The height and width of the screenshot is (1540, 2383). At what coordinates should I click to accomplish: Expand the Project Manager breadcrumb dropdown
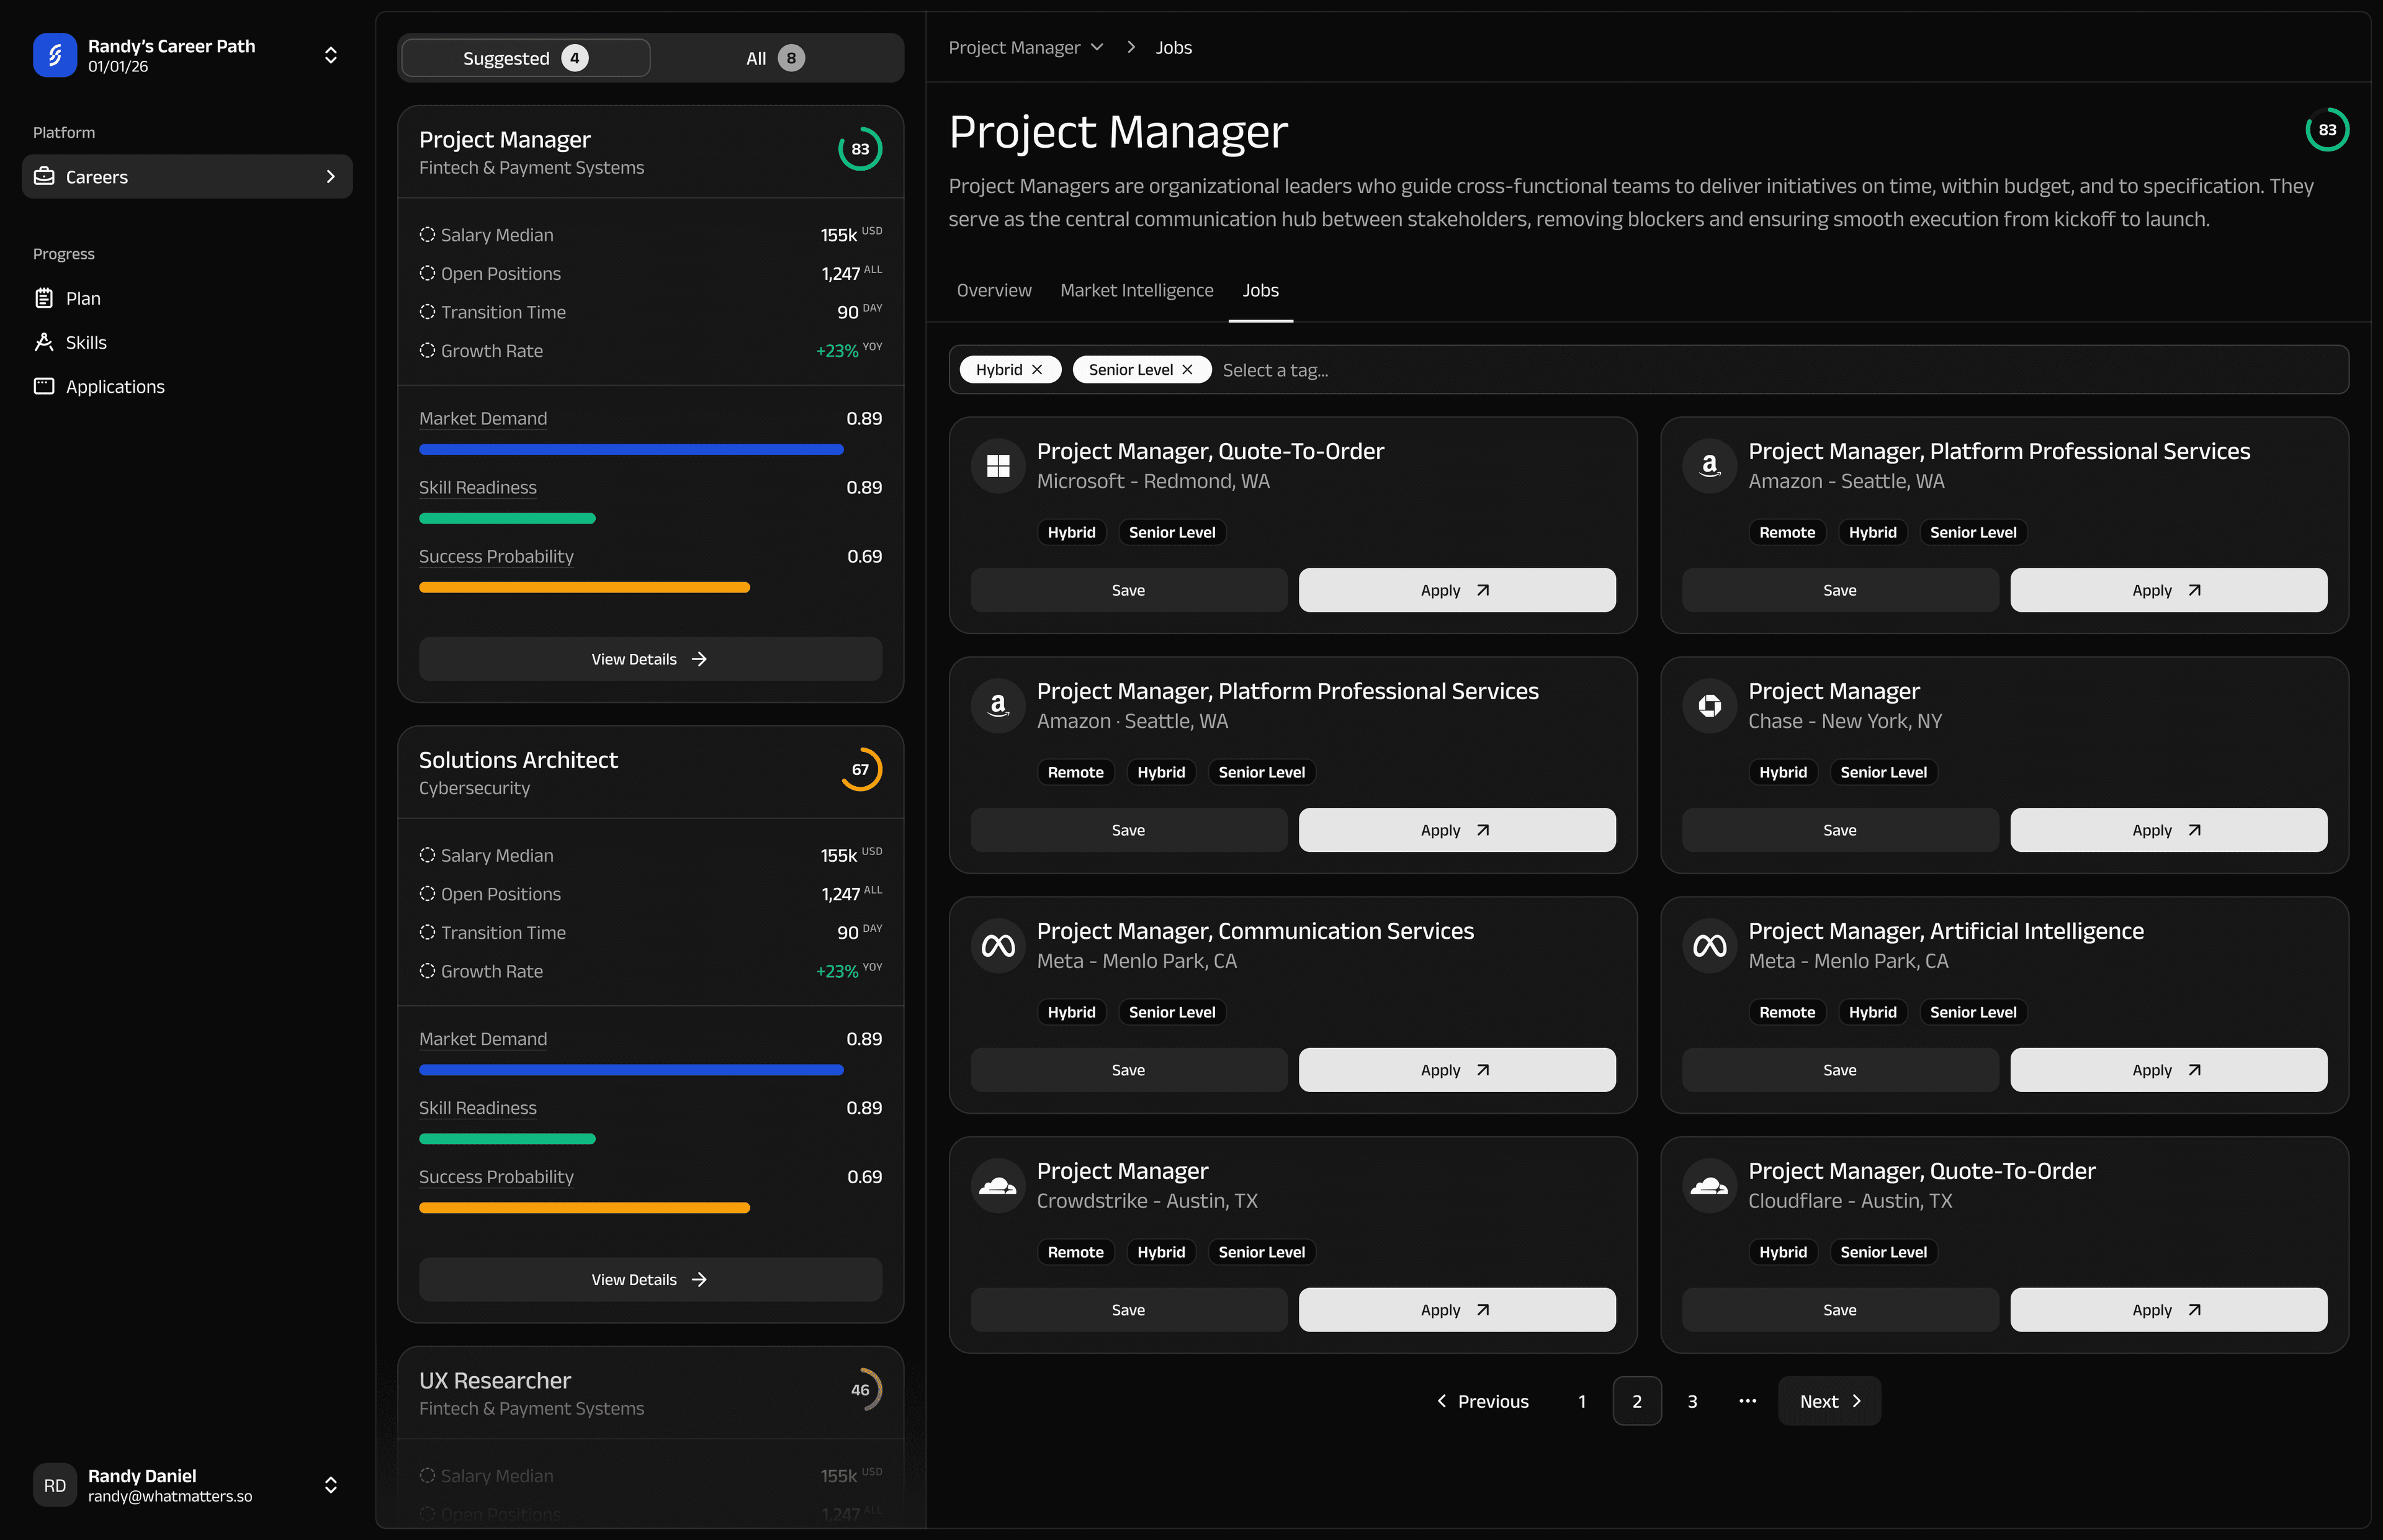pyautogui.click(x=1098, y=46)
